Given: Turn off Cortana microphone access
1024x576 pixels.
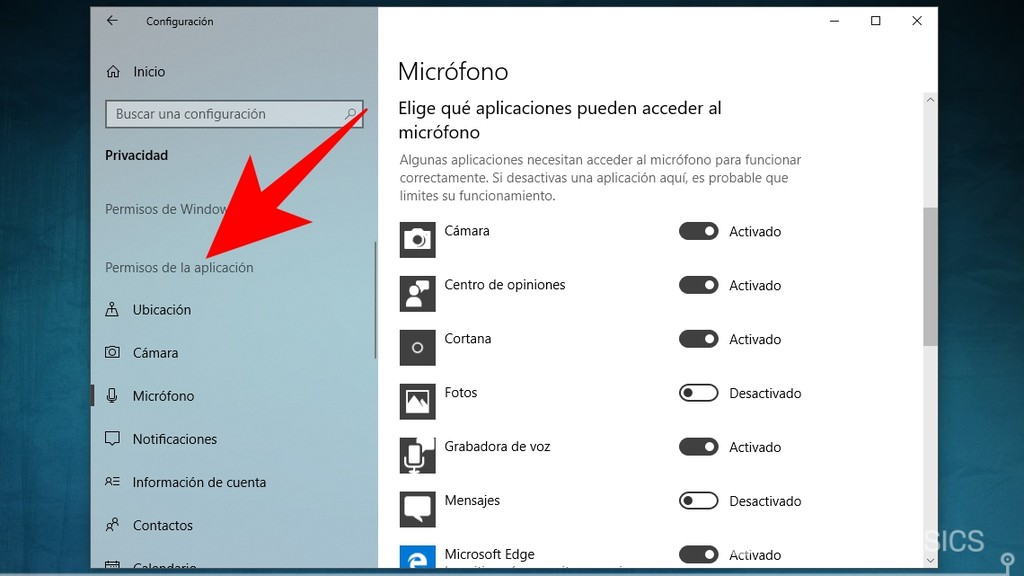Looking at the screenshot, I should pyautogui.click(x=698, y=339).
